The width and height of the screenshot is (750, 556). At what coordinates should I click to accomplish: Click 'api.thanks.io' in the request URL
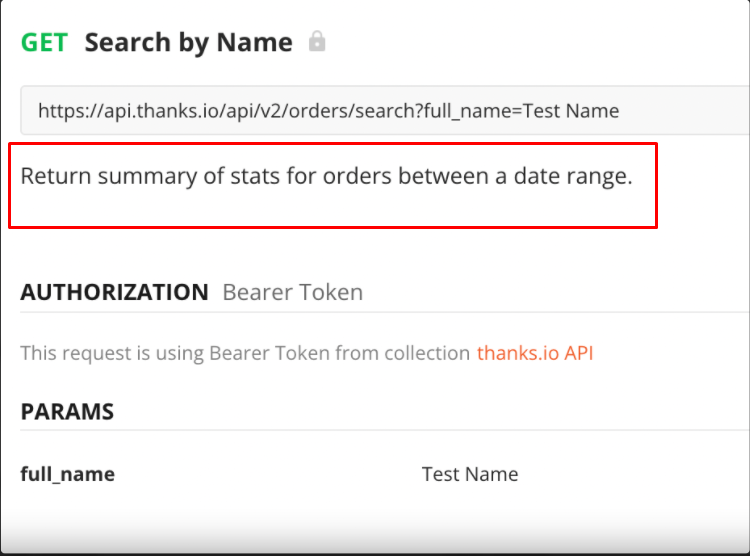pyautogui.click(x=162, y=111)
